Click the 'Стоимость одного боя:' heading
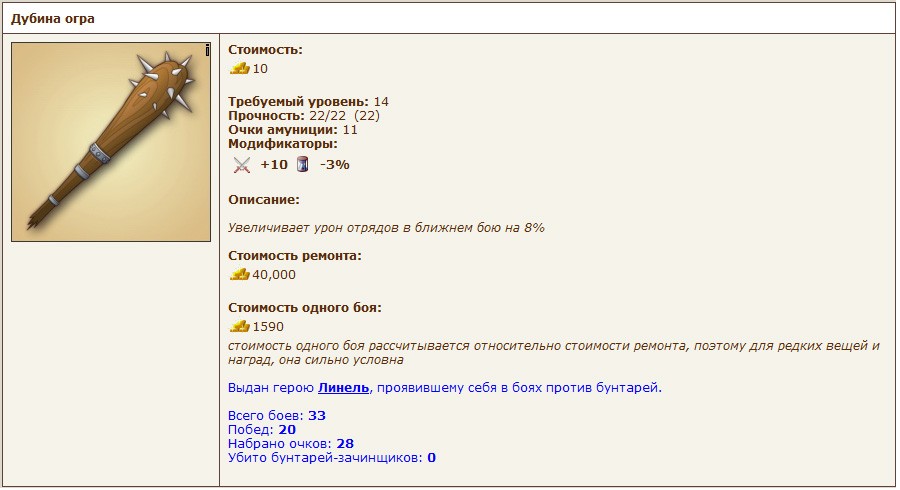 (305, 308)
